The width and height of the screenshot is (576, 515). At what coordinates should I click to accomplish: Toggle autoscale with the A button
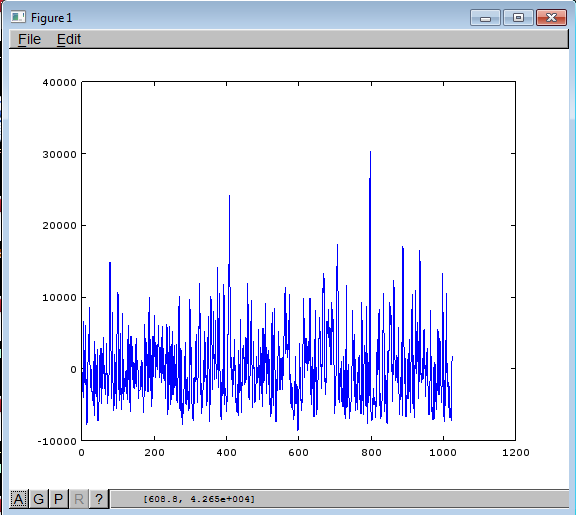coord(18,499)
